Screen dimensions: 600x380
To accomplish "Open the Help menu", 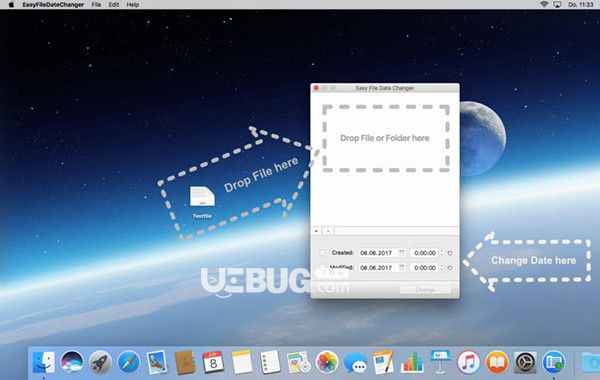I will click(x=133, y=5).
